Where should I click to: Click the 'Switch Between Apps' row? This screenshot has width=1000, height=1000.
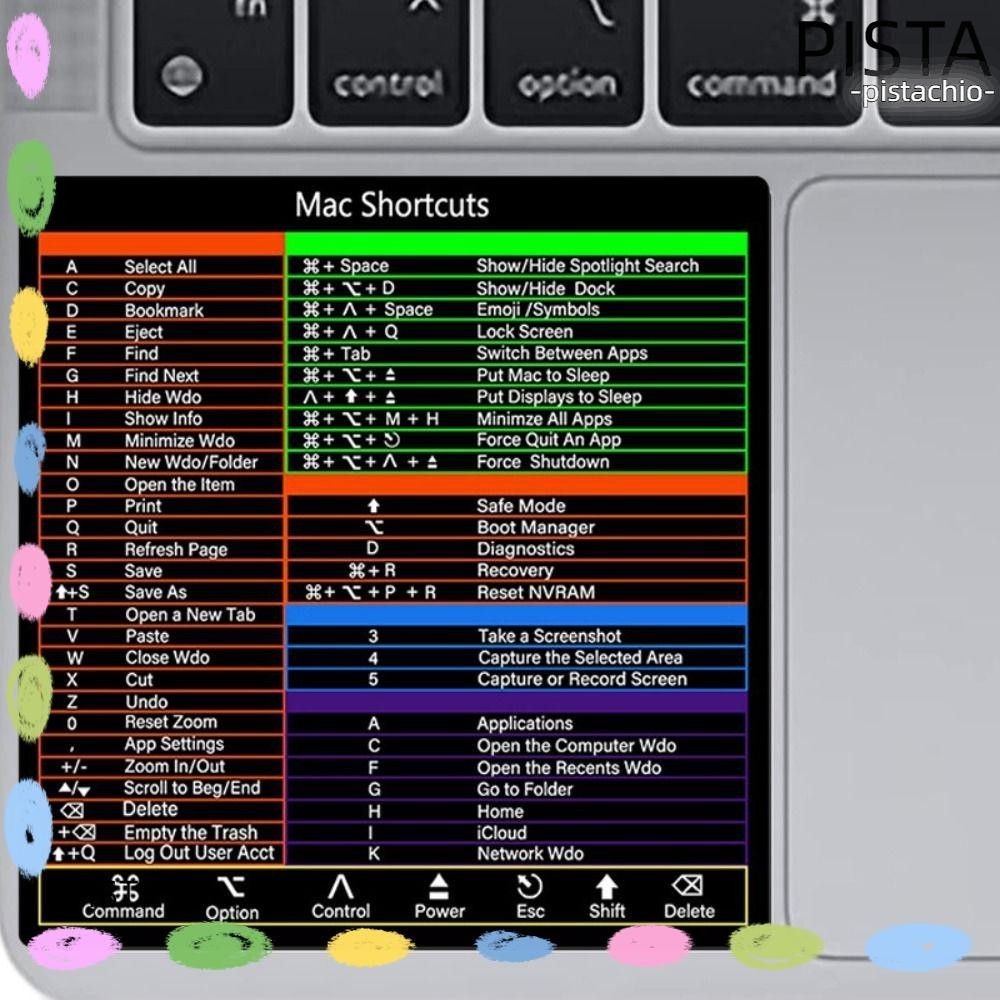coord(517,353)
